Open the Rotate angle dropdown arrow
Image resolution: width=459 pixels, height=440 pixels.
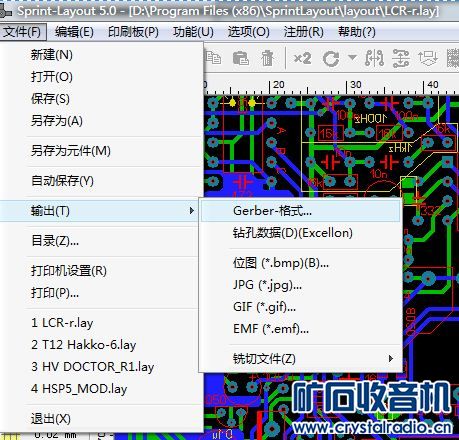(x=352, y=57)
